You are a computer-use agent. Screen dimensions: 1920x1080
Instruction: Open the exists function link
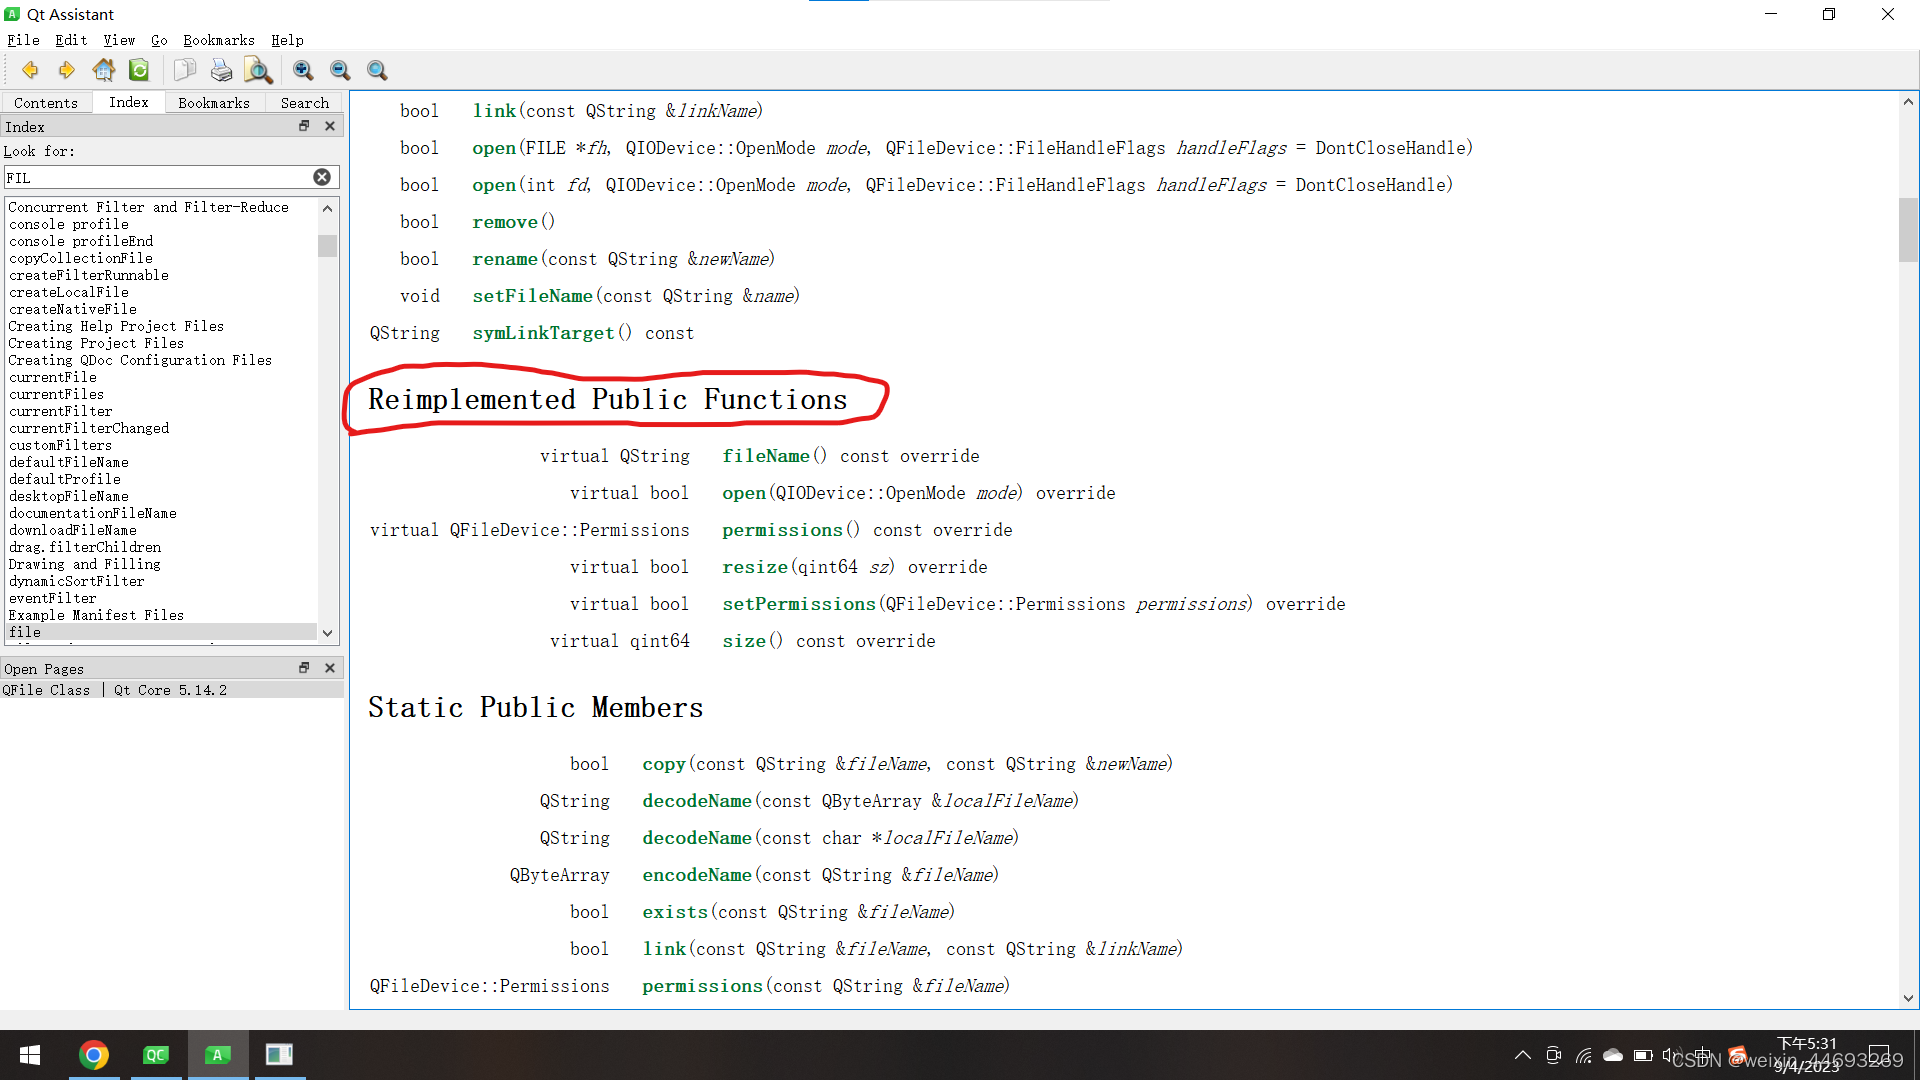pos(675,912)
